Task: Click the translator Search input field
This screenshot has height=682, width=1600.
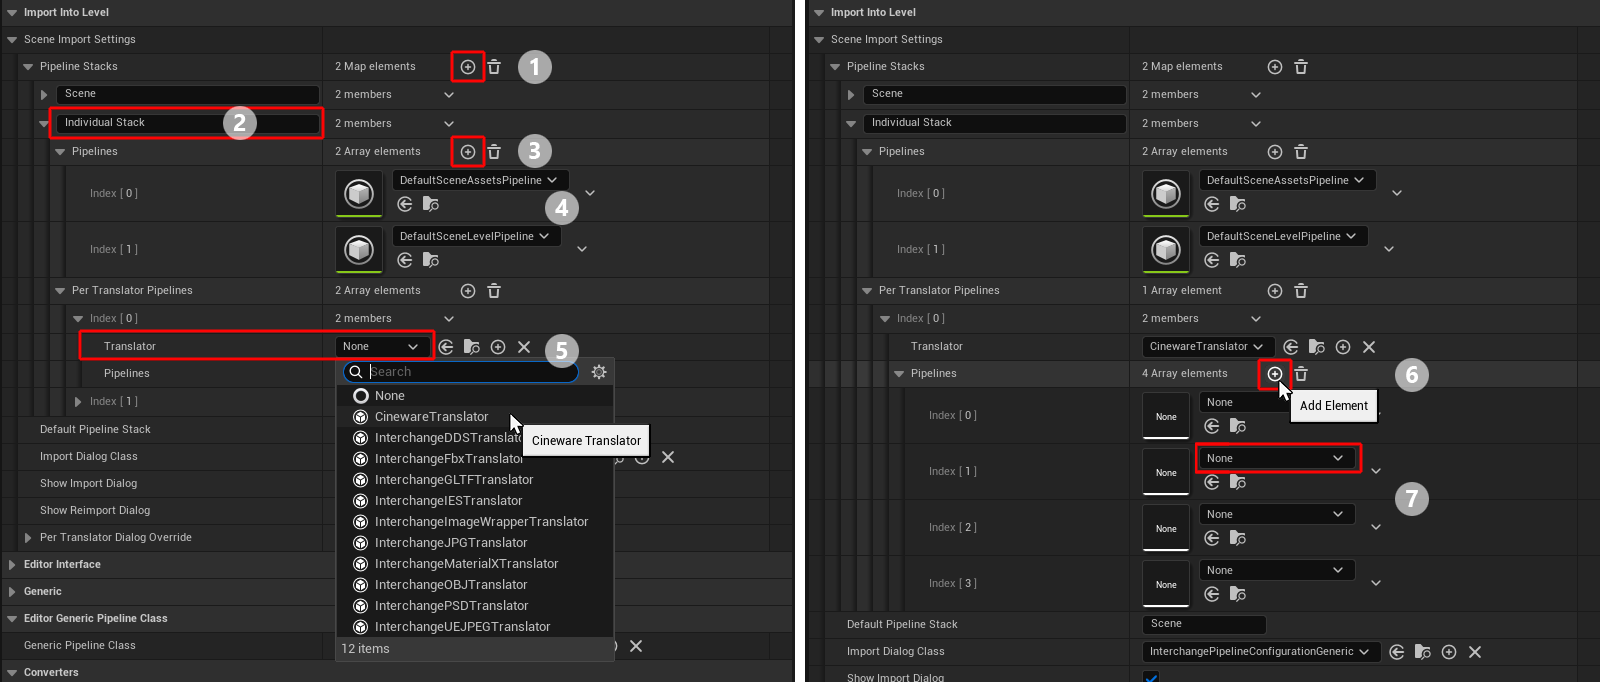Action: click(470, 372)
